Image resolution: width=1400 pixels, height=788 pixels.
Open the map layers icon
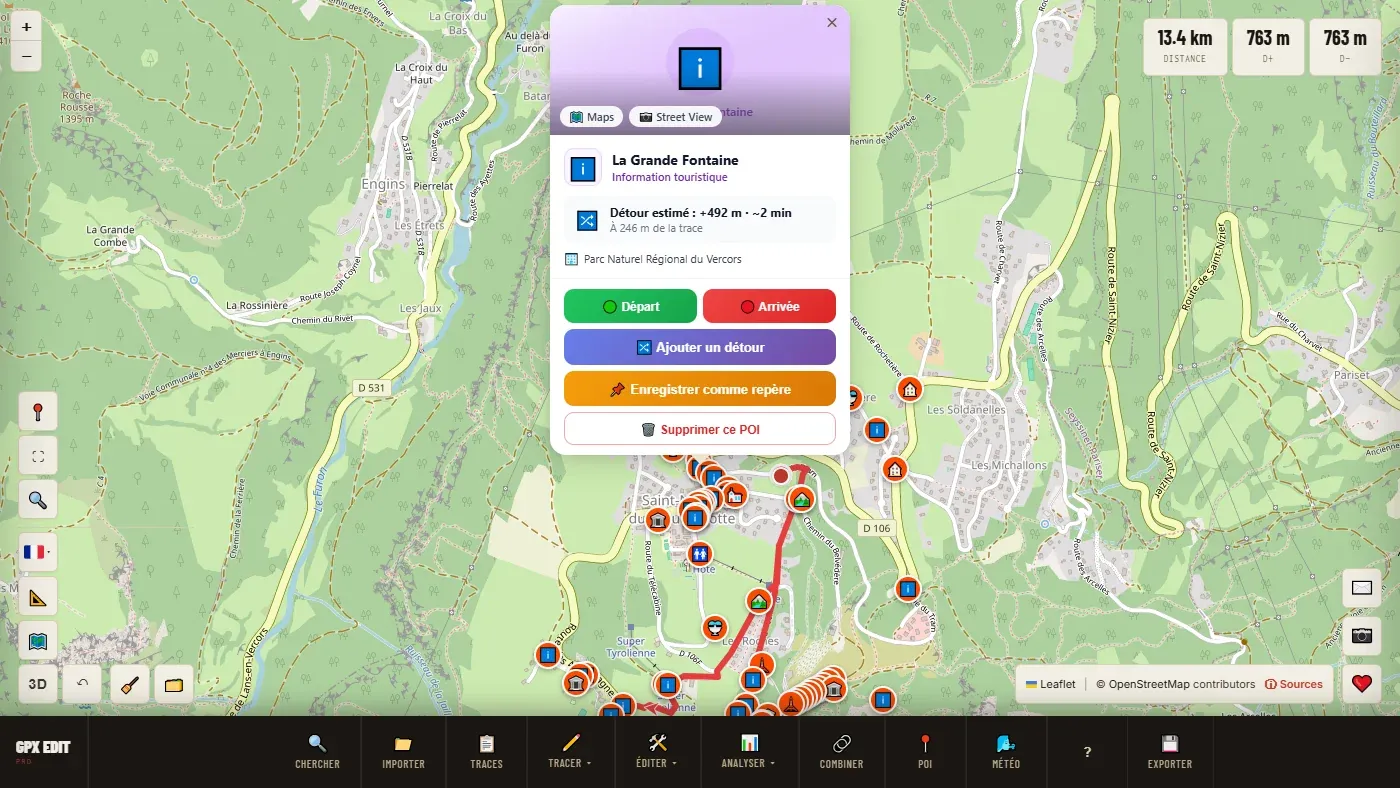click(38, 641)
